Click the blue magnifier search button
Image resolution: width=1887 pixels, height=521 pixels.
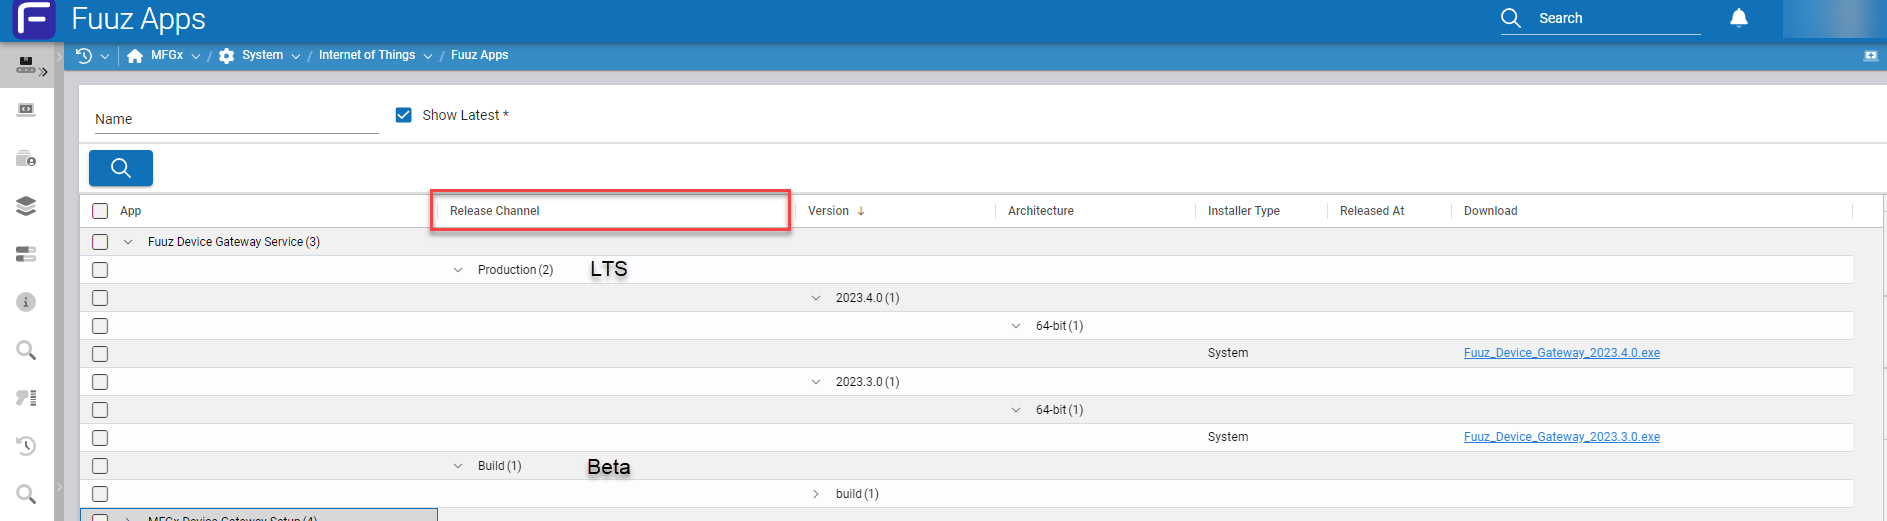tap(121, 168)
